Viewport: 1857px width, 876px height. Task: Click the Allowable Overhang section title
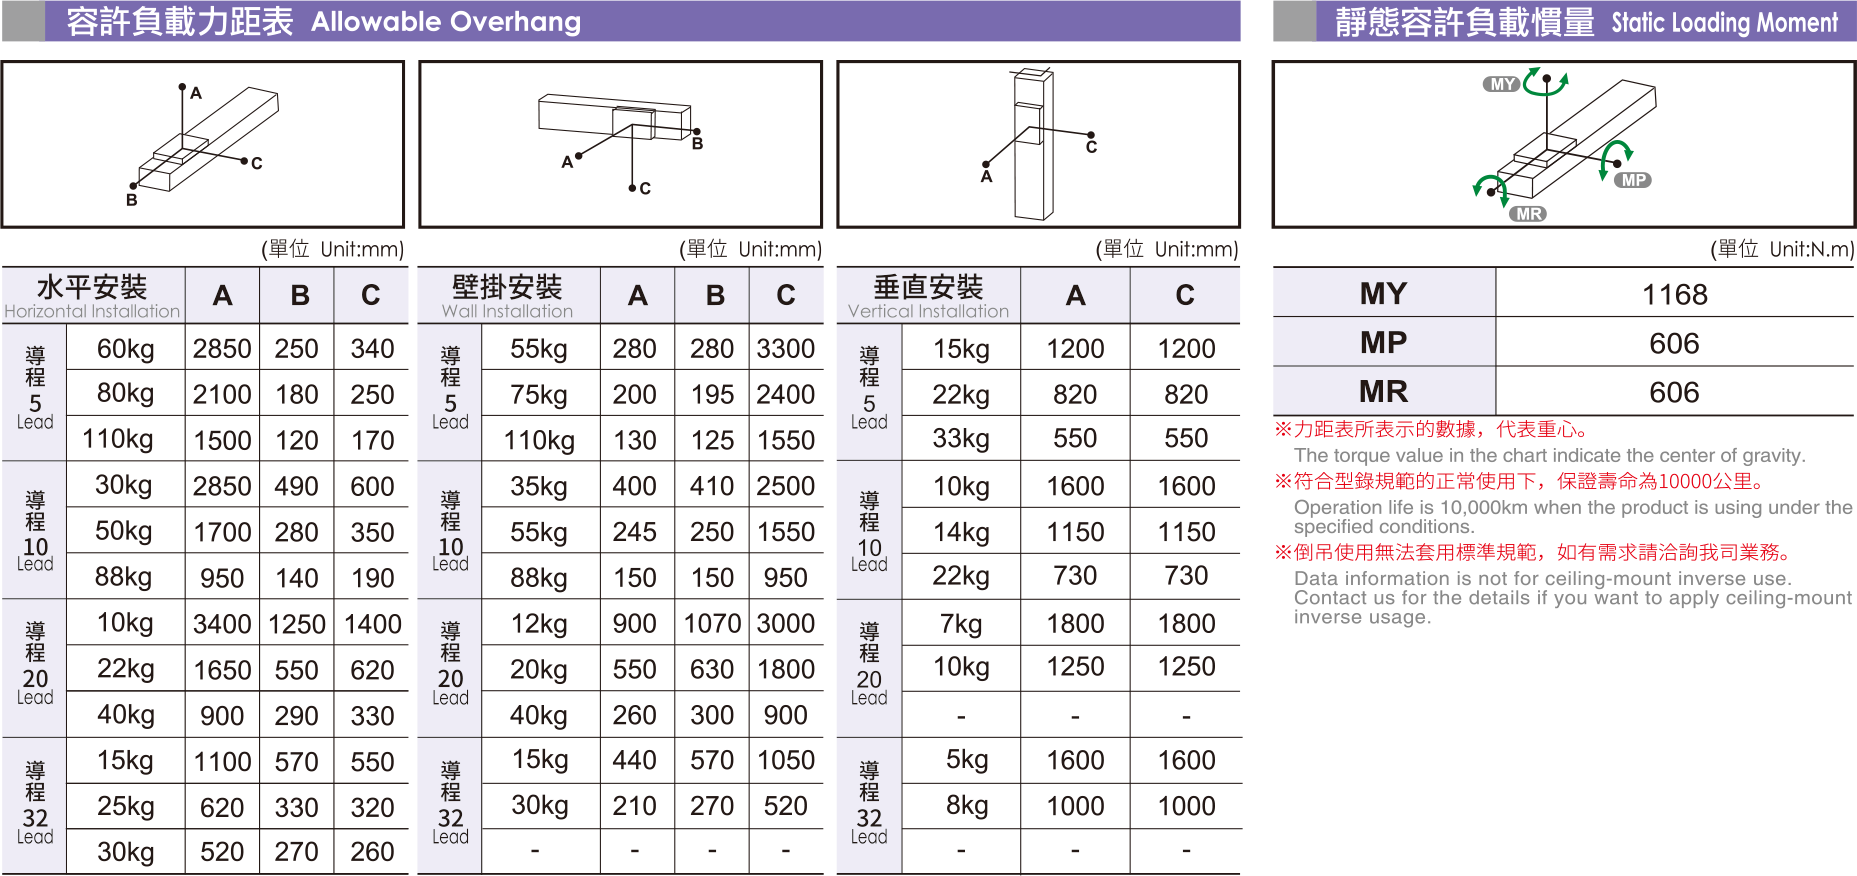324,21
